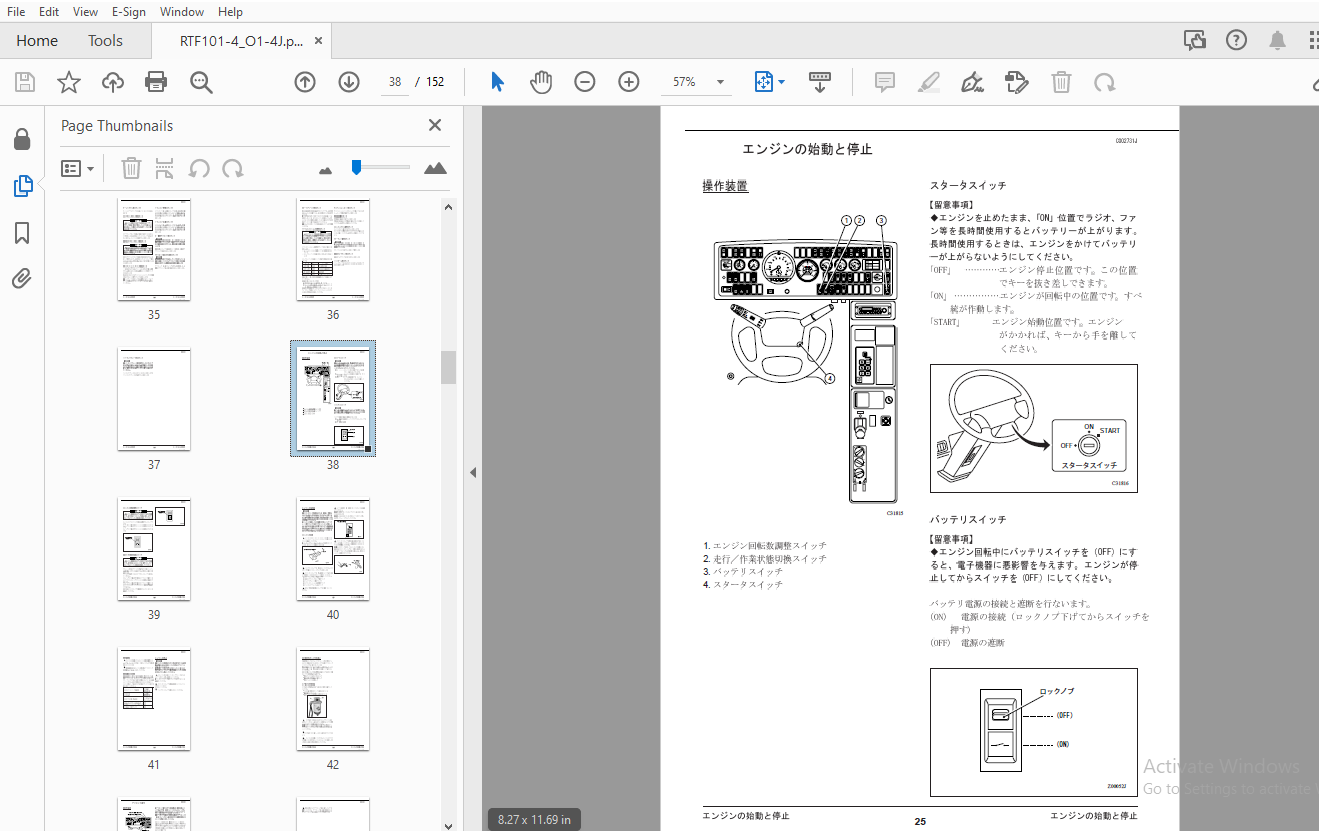
Task: Open the View menu
Action: (85, 12)
